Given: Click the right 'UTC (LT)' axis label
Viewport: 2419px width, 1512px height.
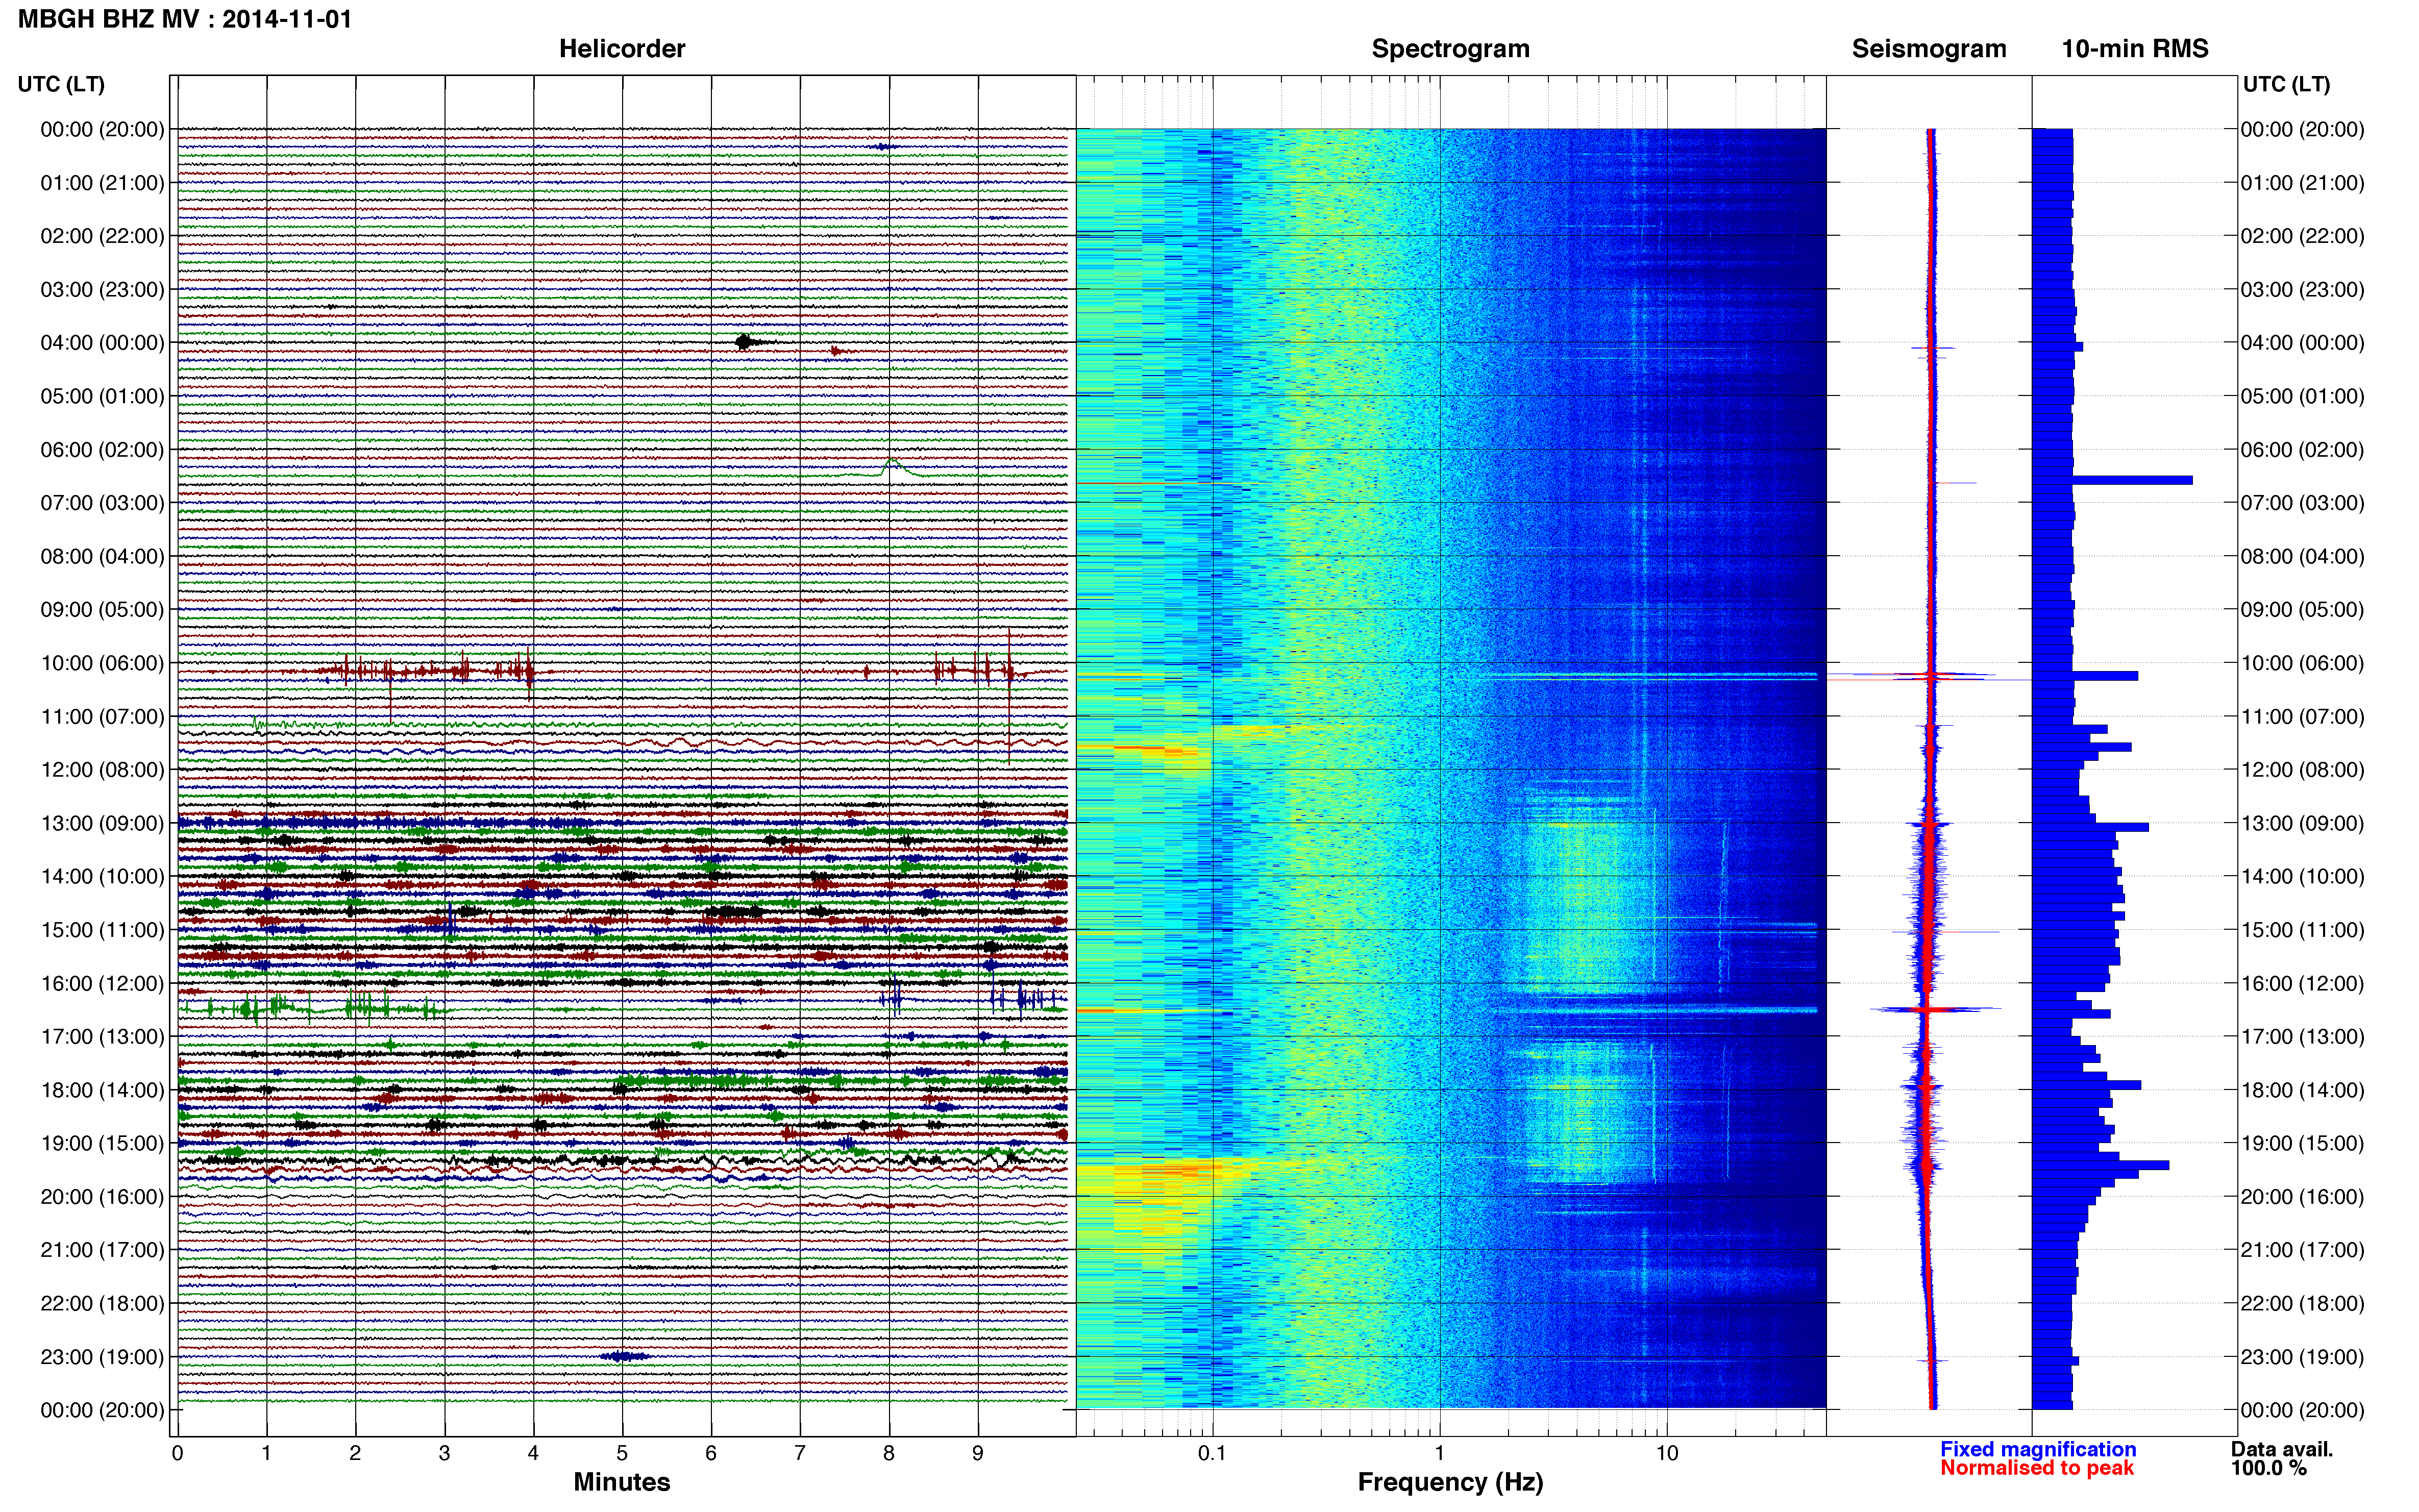Looking at the screenshot, I should (x=2286, y=84).
